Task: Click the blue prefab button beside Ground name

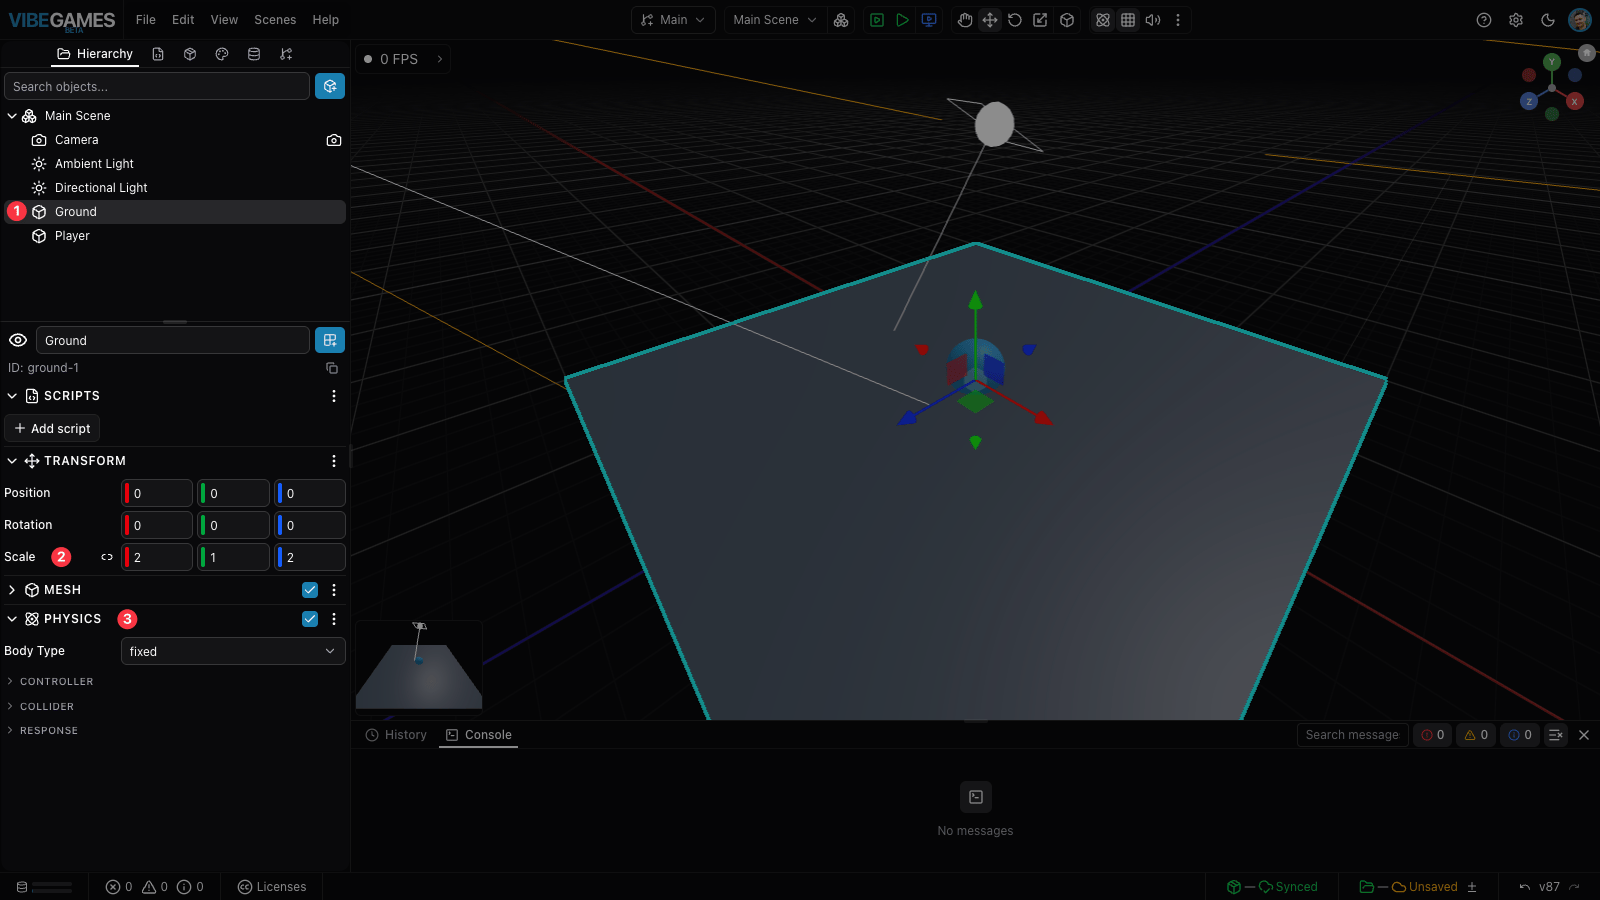Action: point(330,340)
